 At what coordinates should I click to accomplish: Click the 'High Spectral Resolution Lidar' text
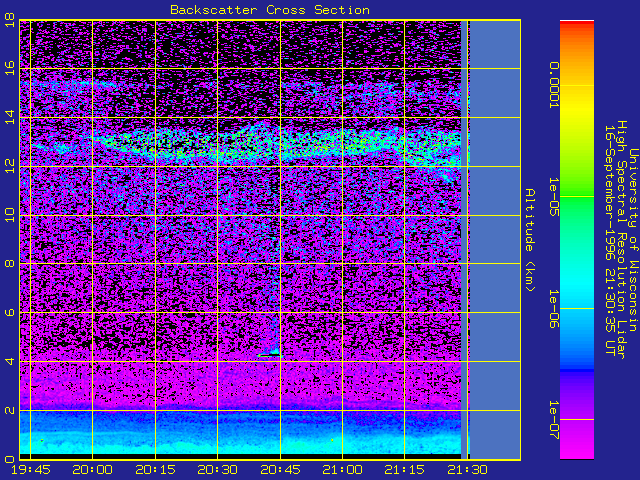coord(622,240)
